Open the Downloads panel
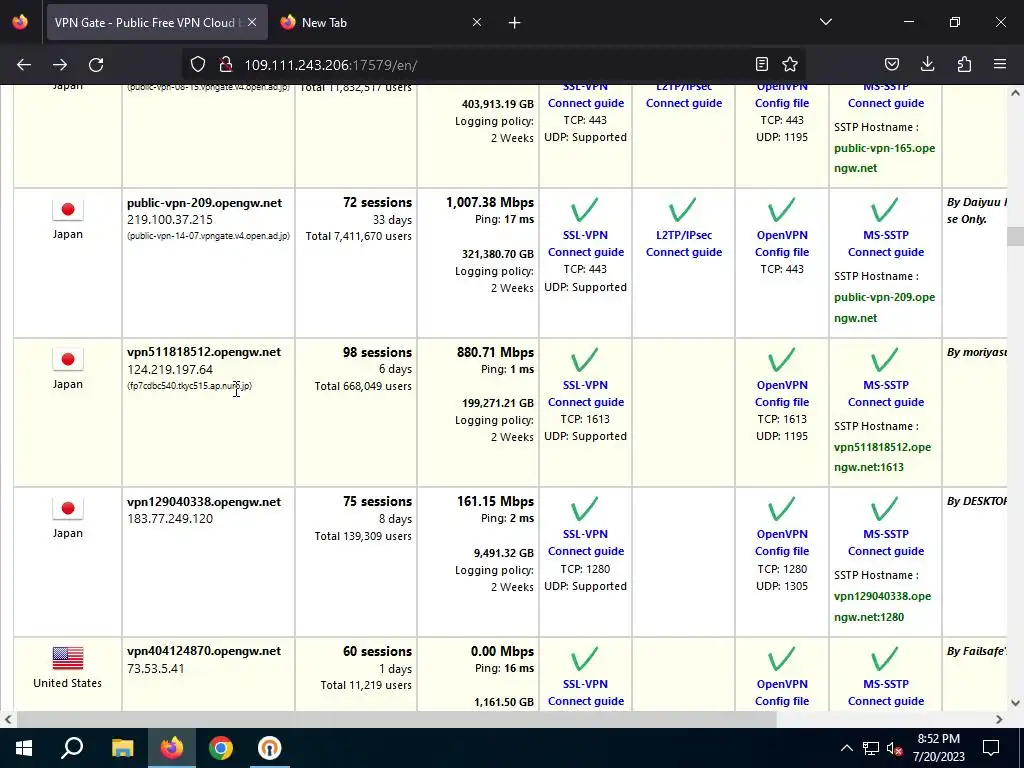The image size is (1024, 768). click(927, 64)
